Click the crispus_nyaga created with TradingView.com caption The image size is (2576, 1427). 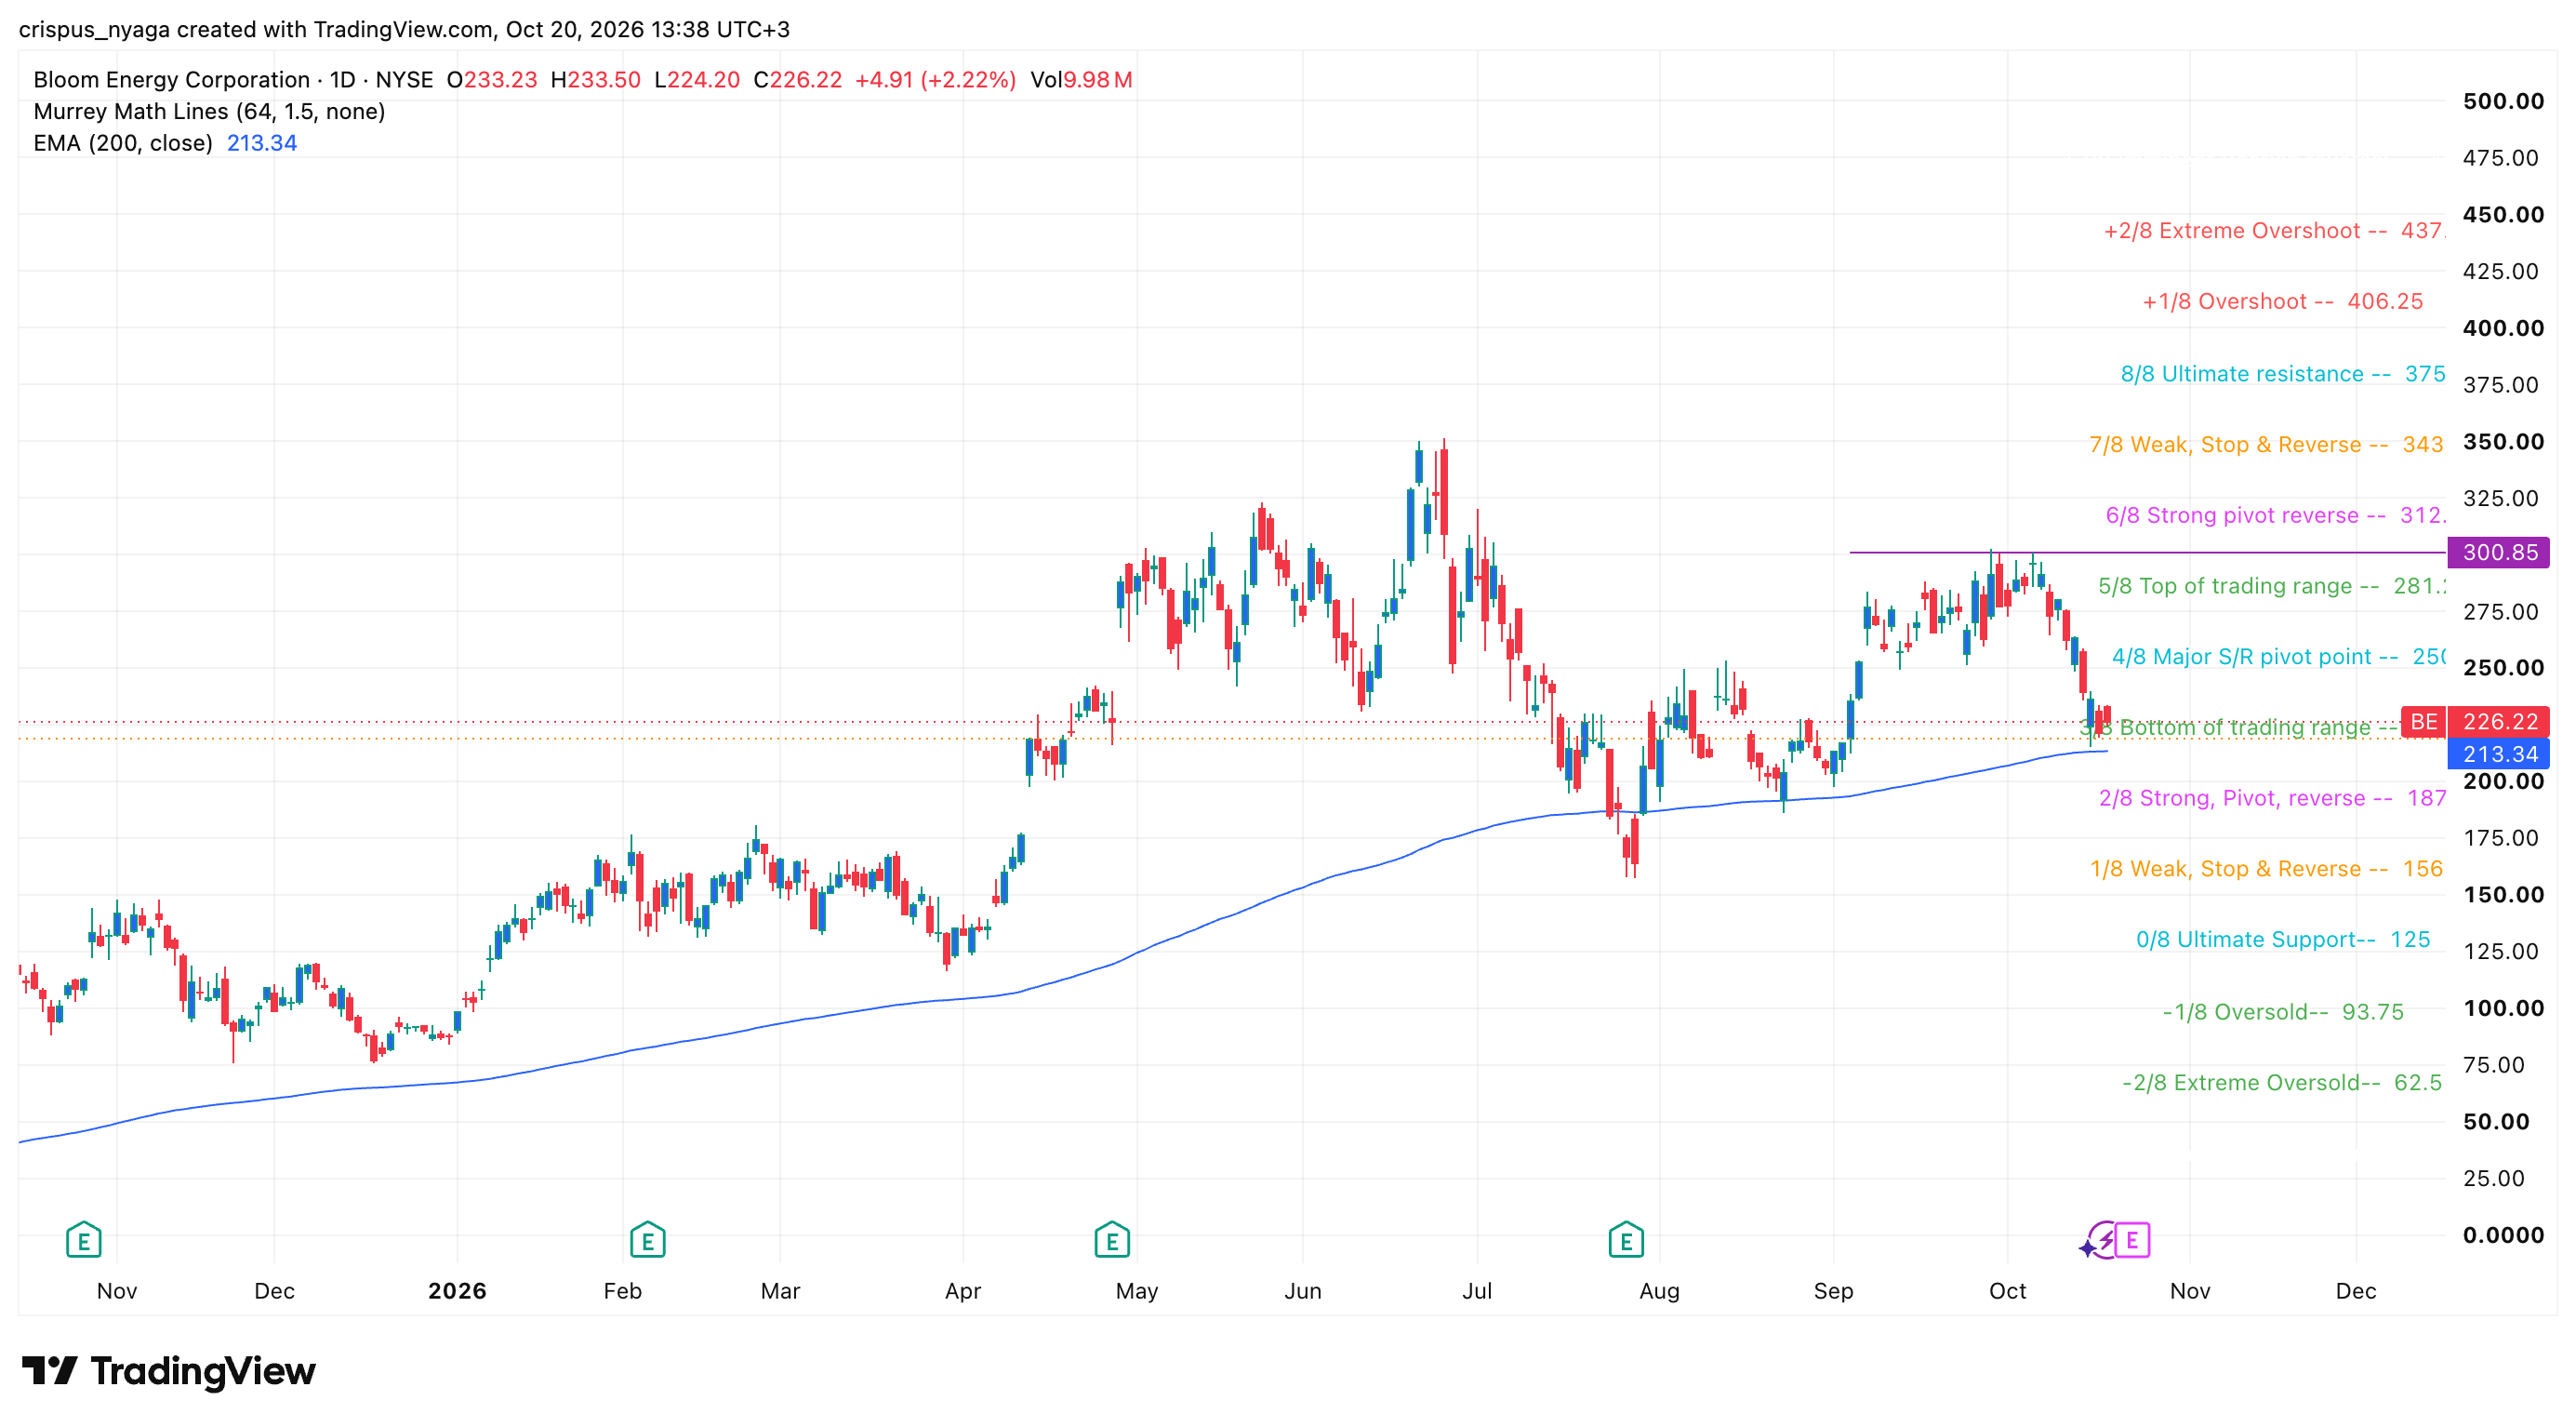click(405, 29)
